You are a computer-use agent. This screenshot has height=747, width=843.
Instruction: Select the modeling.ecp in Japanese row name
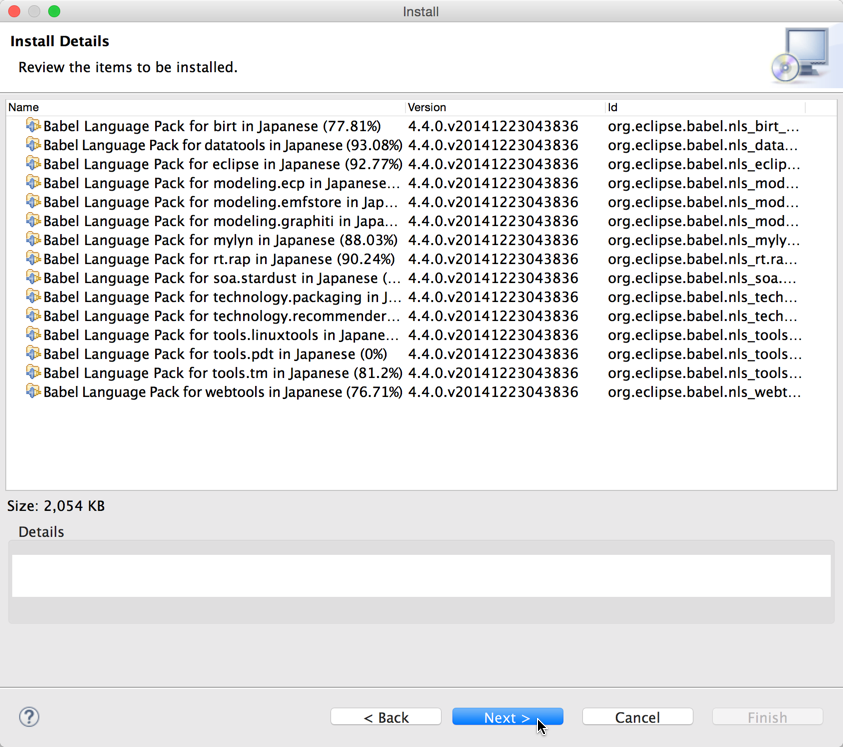pyautogui.click(x=222, y=183)
